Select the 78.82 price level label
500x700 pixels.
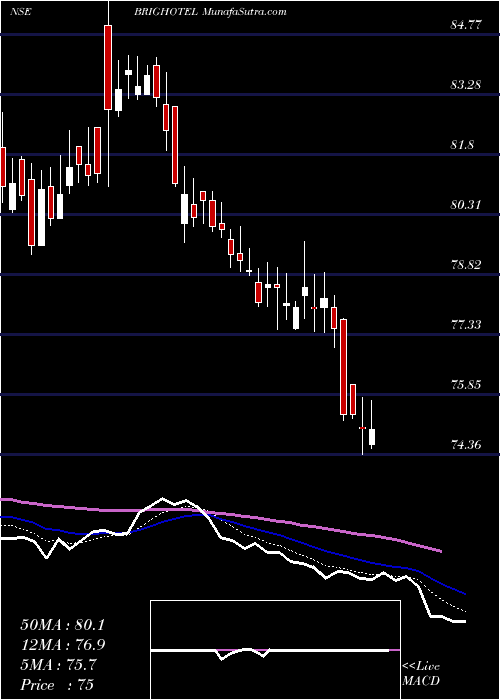(x=466, y=265)
